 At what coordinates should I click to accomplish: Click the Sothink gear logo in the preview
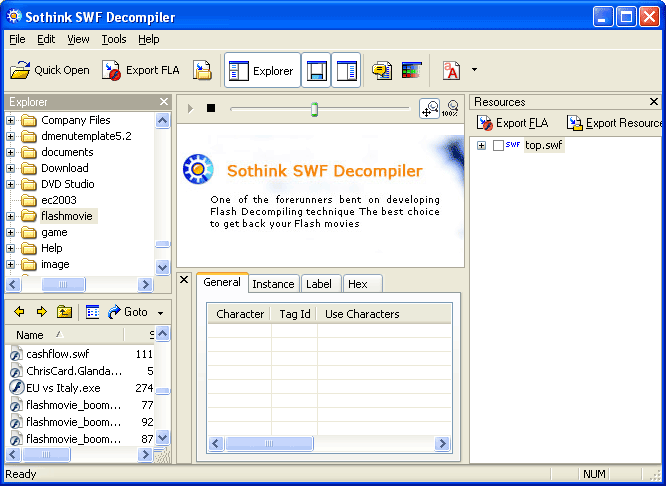coord(198,169)
